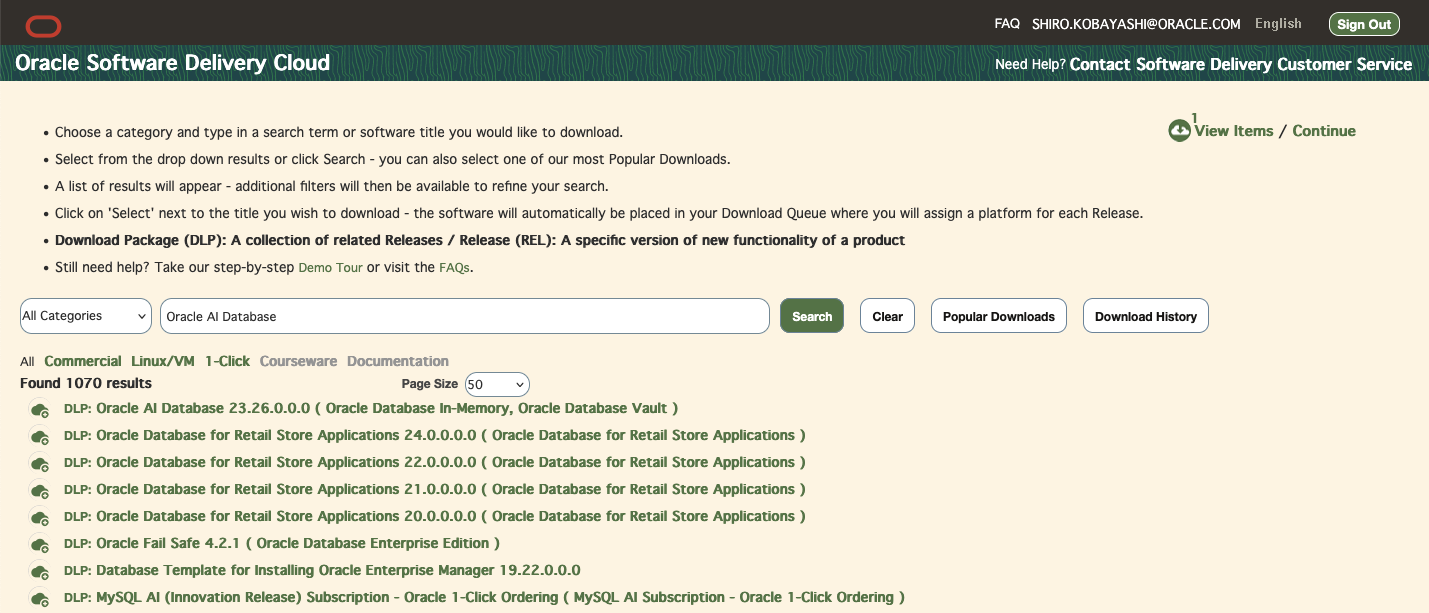This screenshot has width=1429, height=613.
Task: Open the Page Size dropdown
Action: [497, 385]
